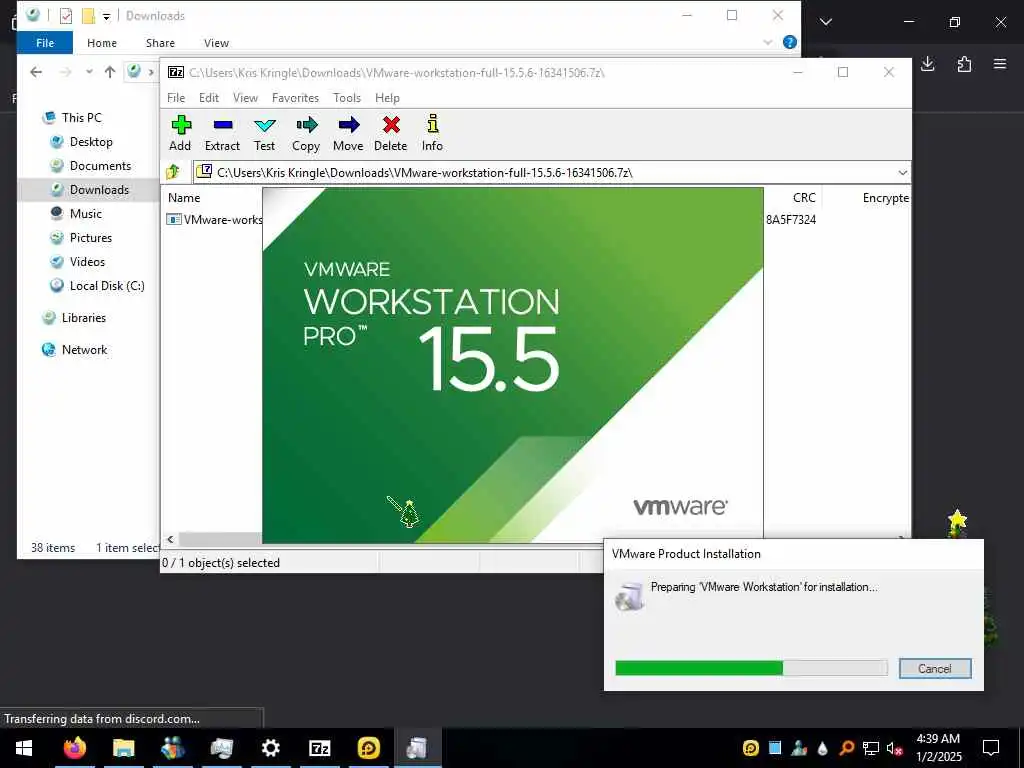1024x768 pixels.
Task: Sort by the Name column header
Action: click(184, 198)
